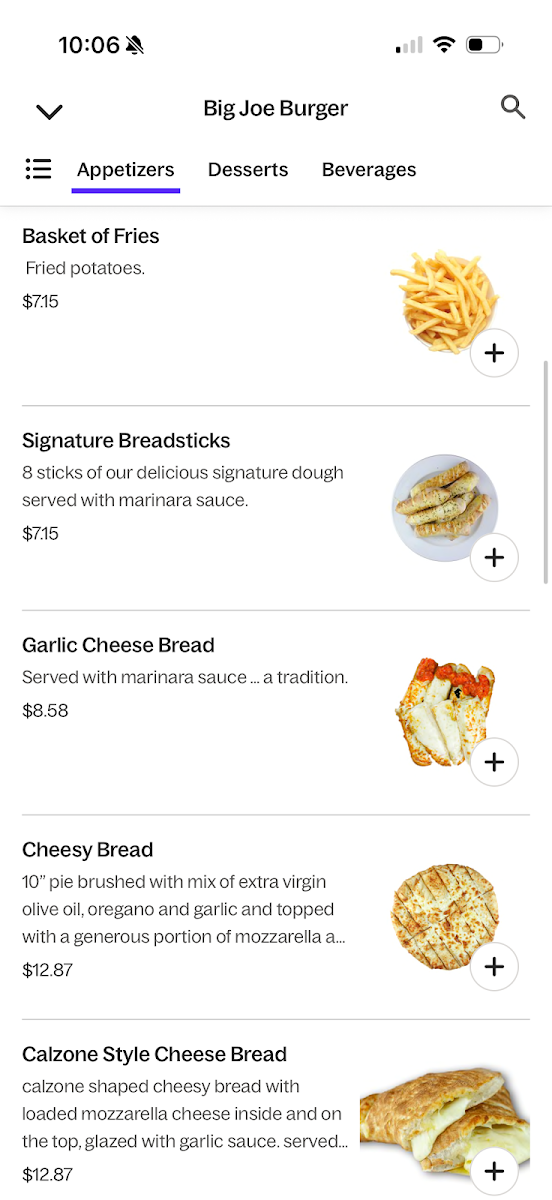Go to the Beverages tab
The width and height of the screenshot is (552, 1200).
[x=369, y=170]
